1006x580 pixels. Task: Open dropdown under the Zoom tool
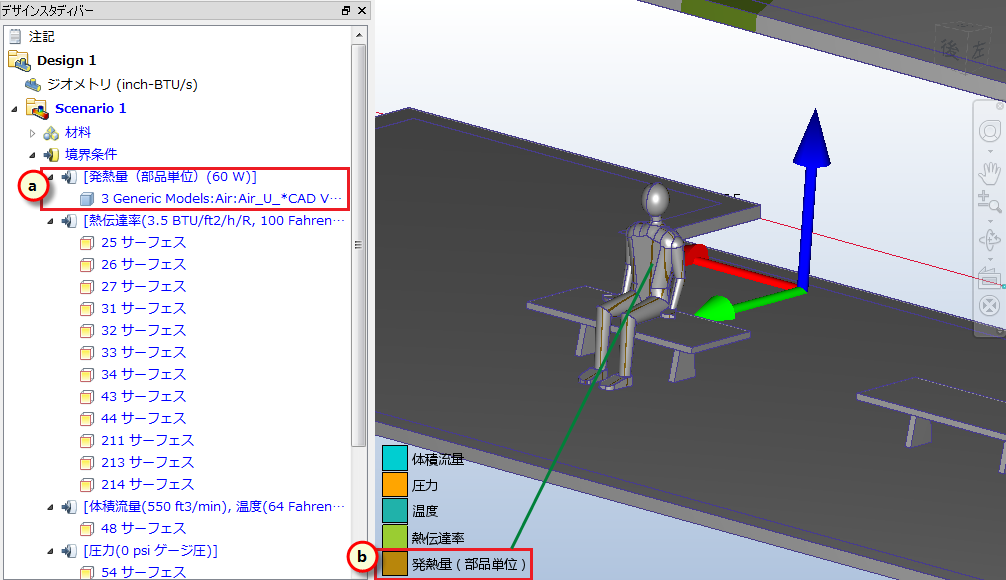(990, 221)
